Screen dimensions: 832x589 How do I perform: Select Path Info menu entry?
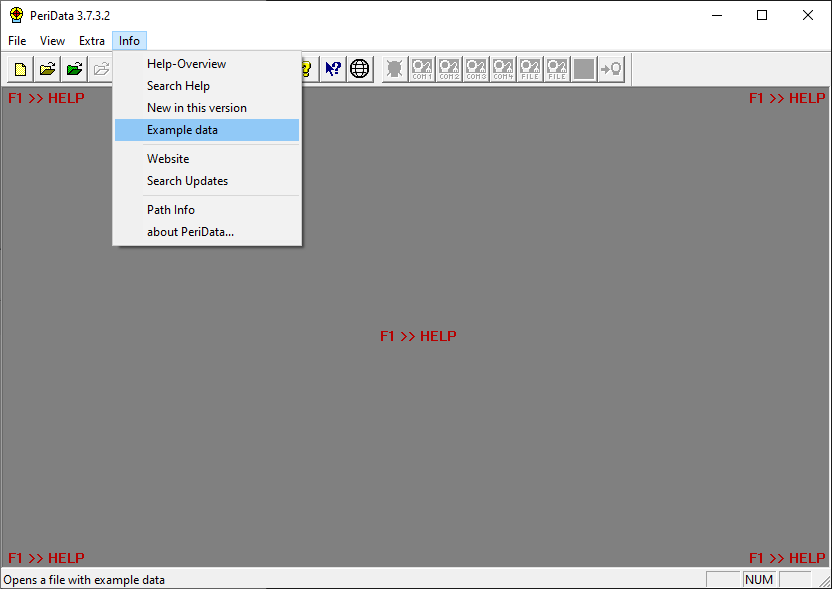[x=207, y=210]
